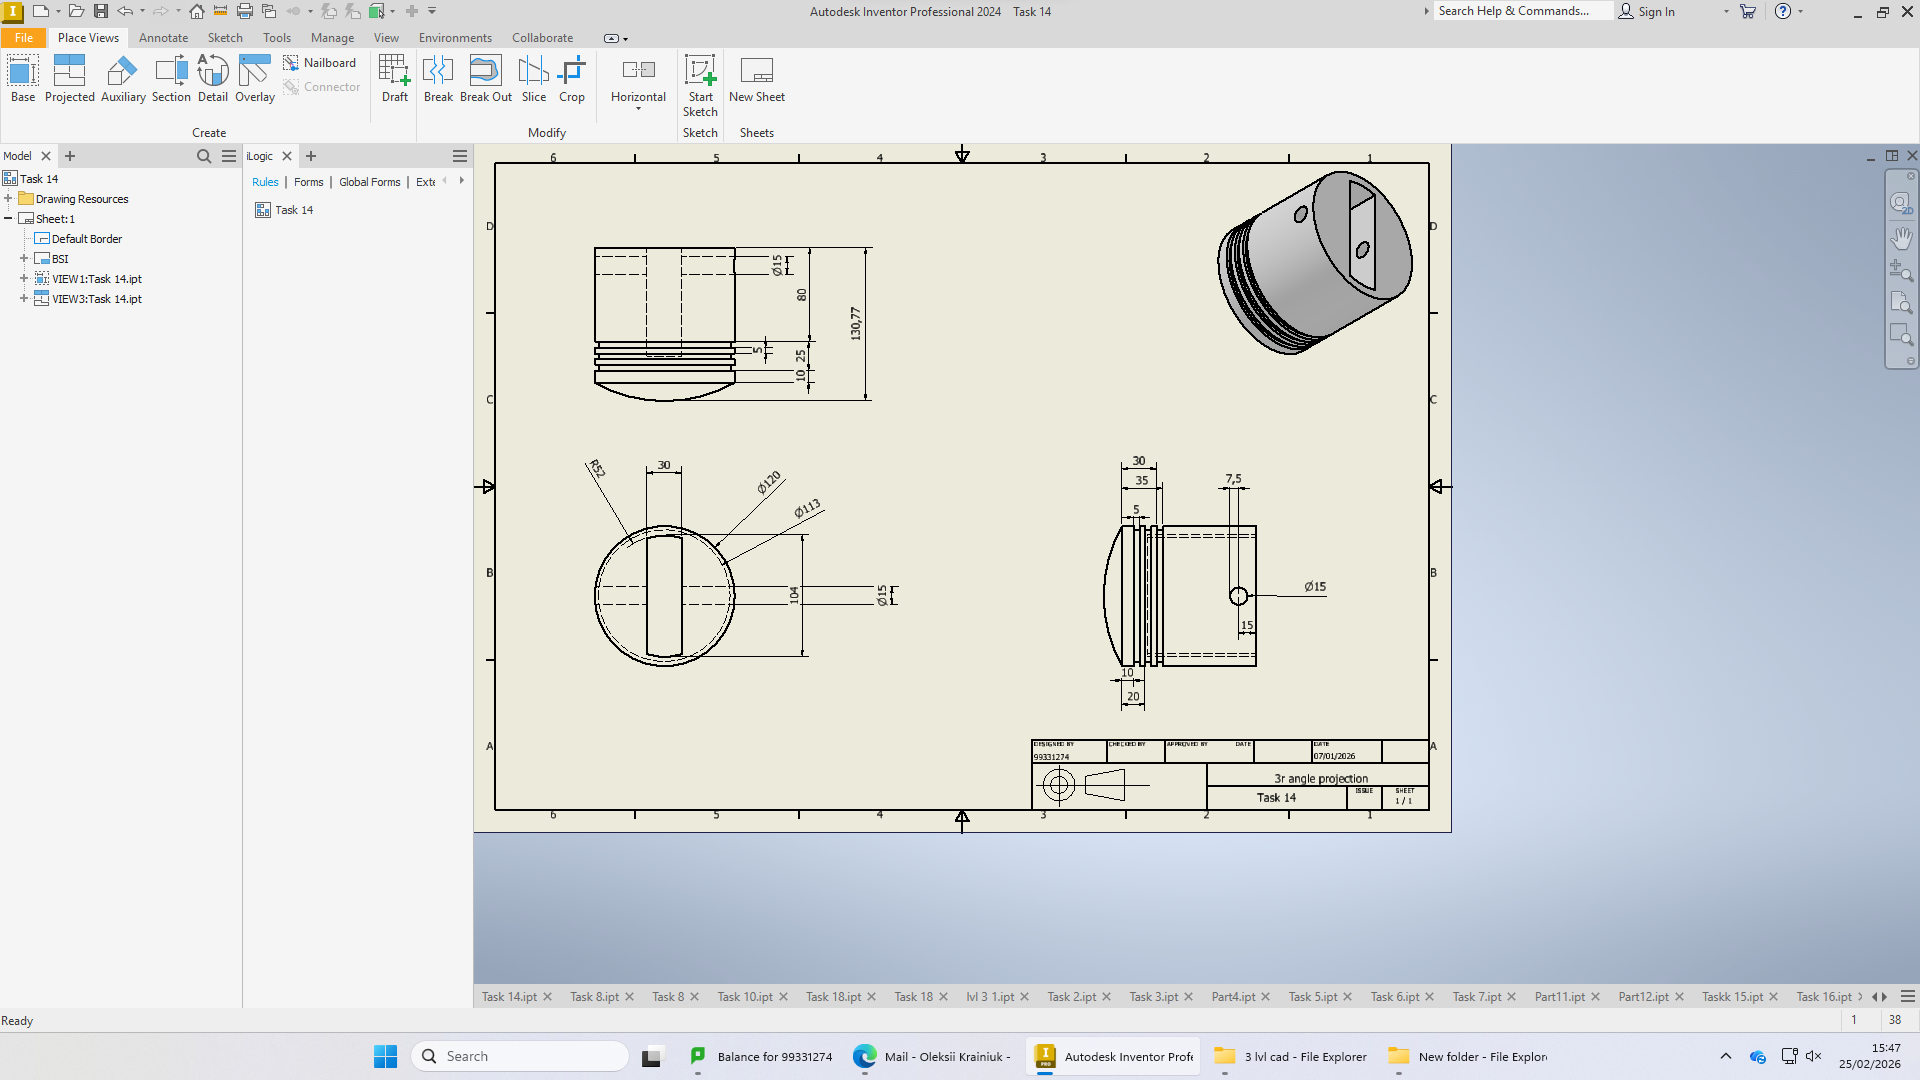Click Sign In
Viewport: 1920px width, 1080px height.
click(x=1647, y=11)
